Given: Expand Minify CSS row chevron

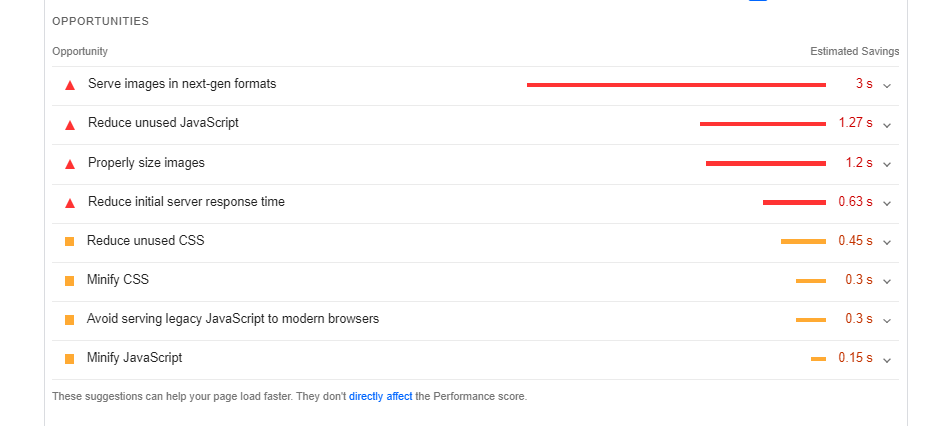Looking at the screenshot, I should [887, 280].
